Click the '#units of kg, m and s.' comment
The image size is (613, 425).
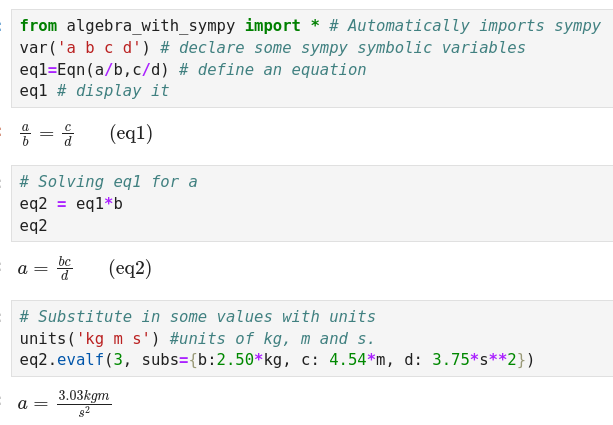(x=272, y=339)
